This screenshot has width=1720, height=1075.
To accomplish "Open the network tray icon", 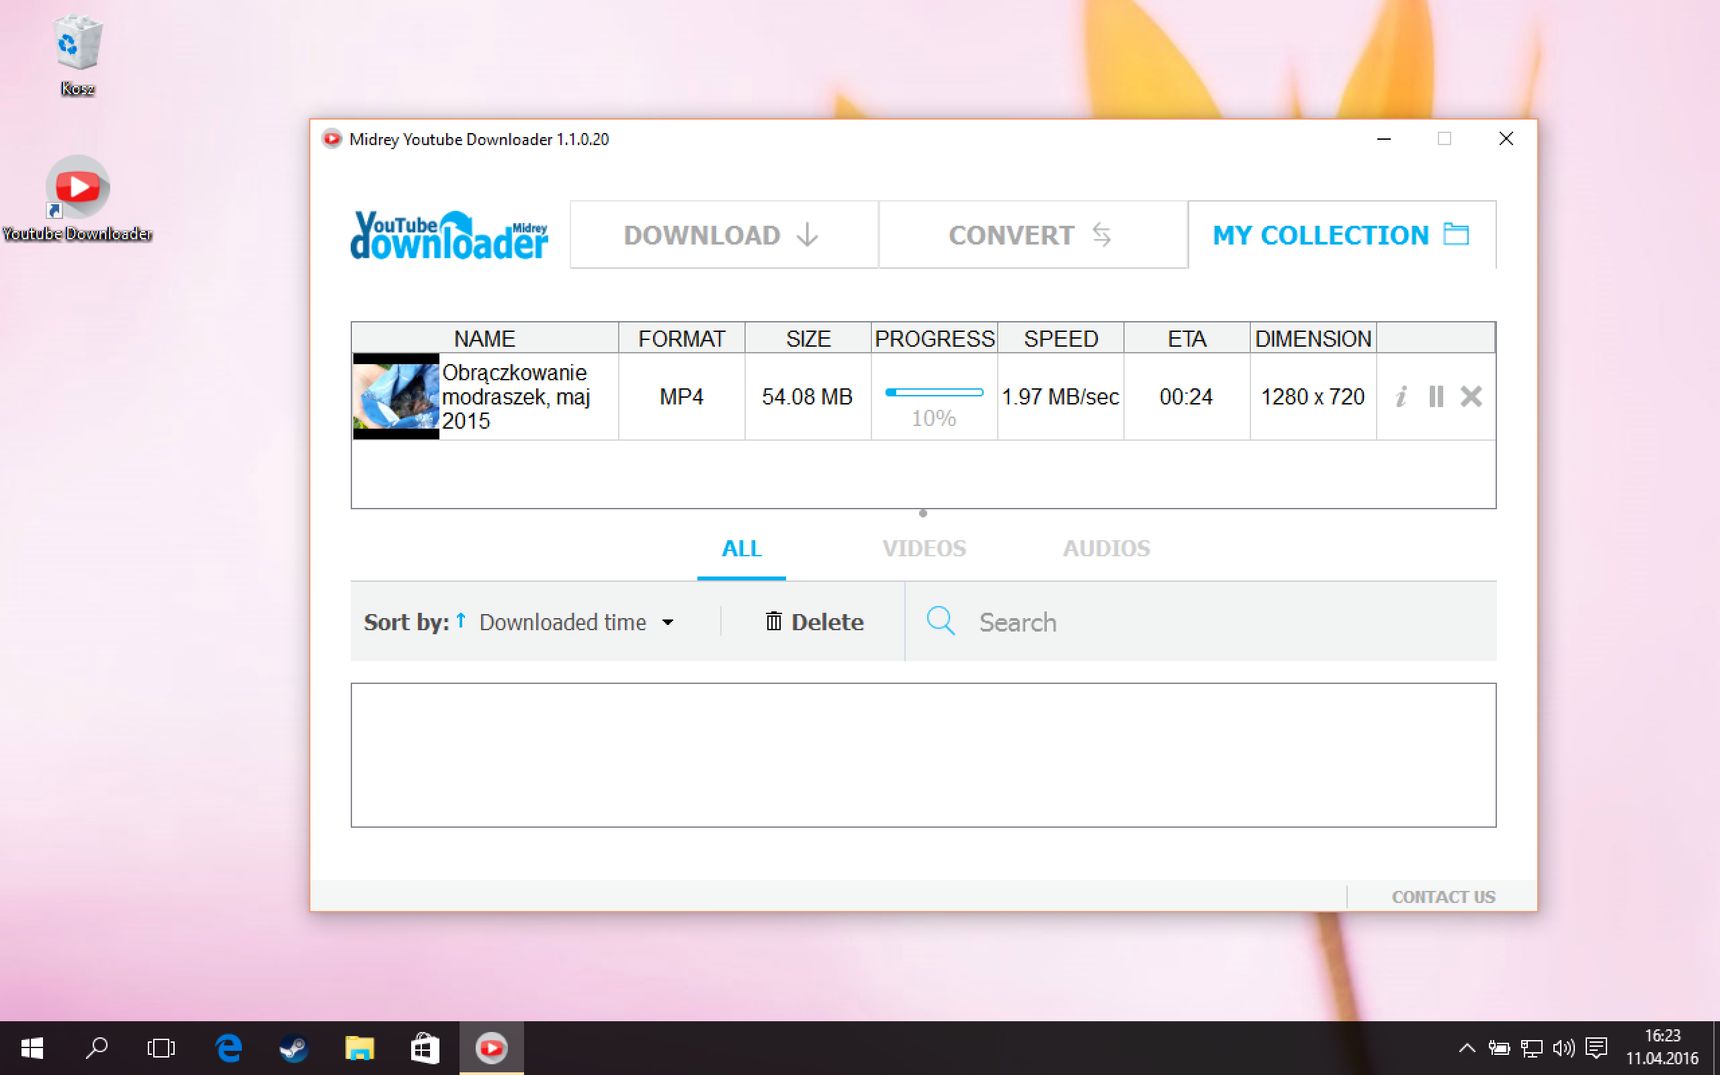I will 1531,1048.
